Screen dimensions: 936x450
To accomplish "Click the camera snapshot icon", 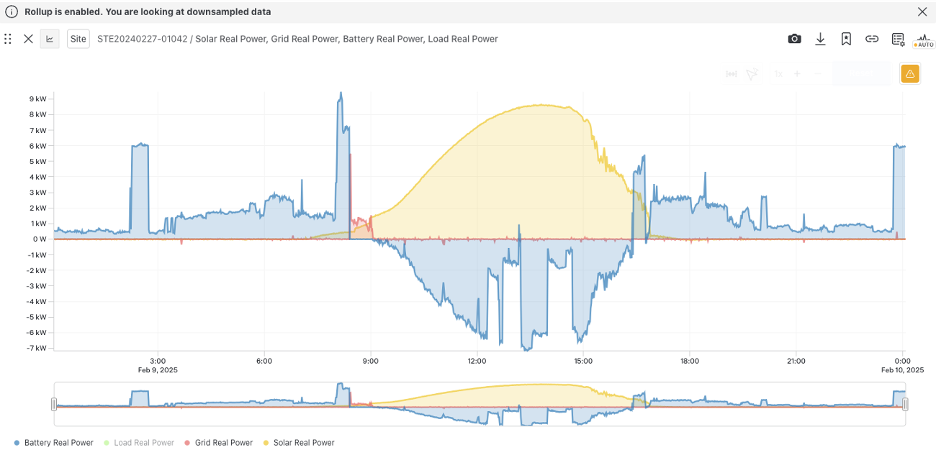I will (x=794, y=39).
